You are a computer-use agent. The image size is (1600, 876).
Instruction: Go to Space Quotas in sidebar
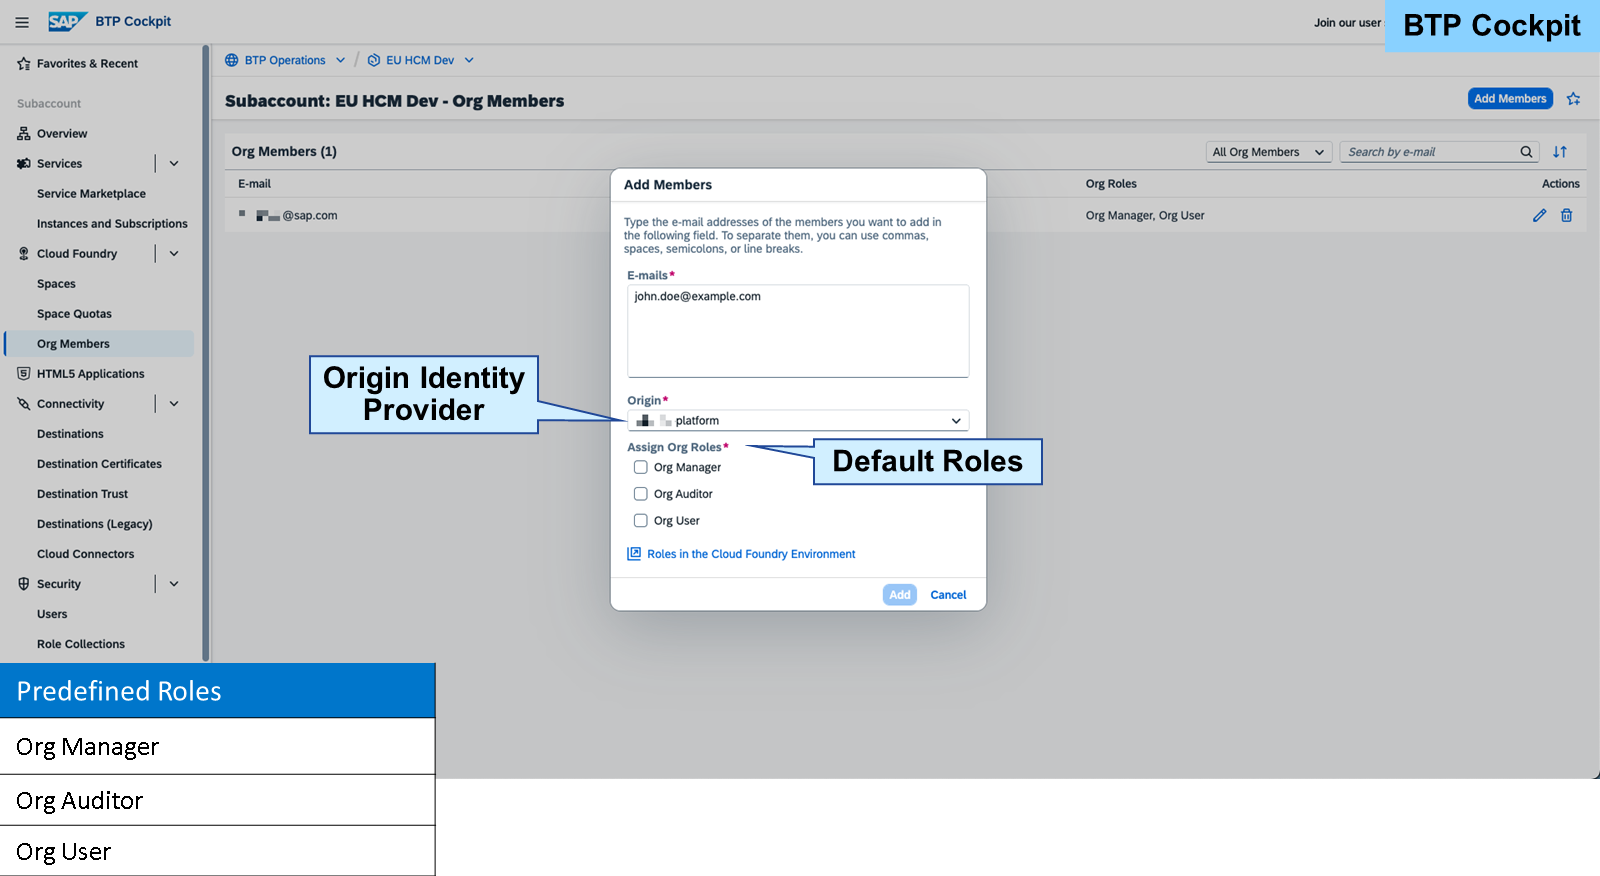coord(74,314)
